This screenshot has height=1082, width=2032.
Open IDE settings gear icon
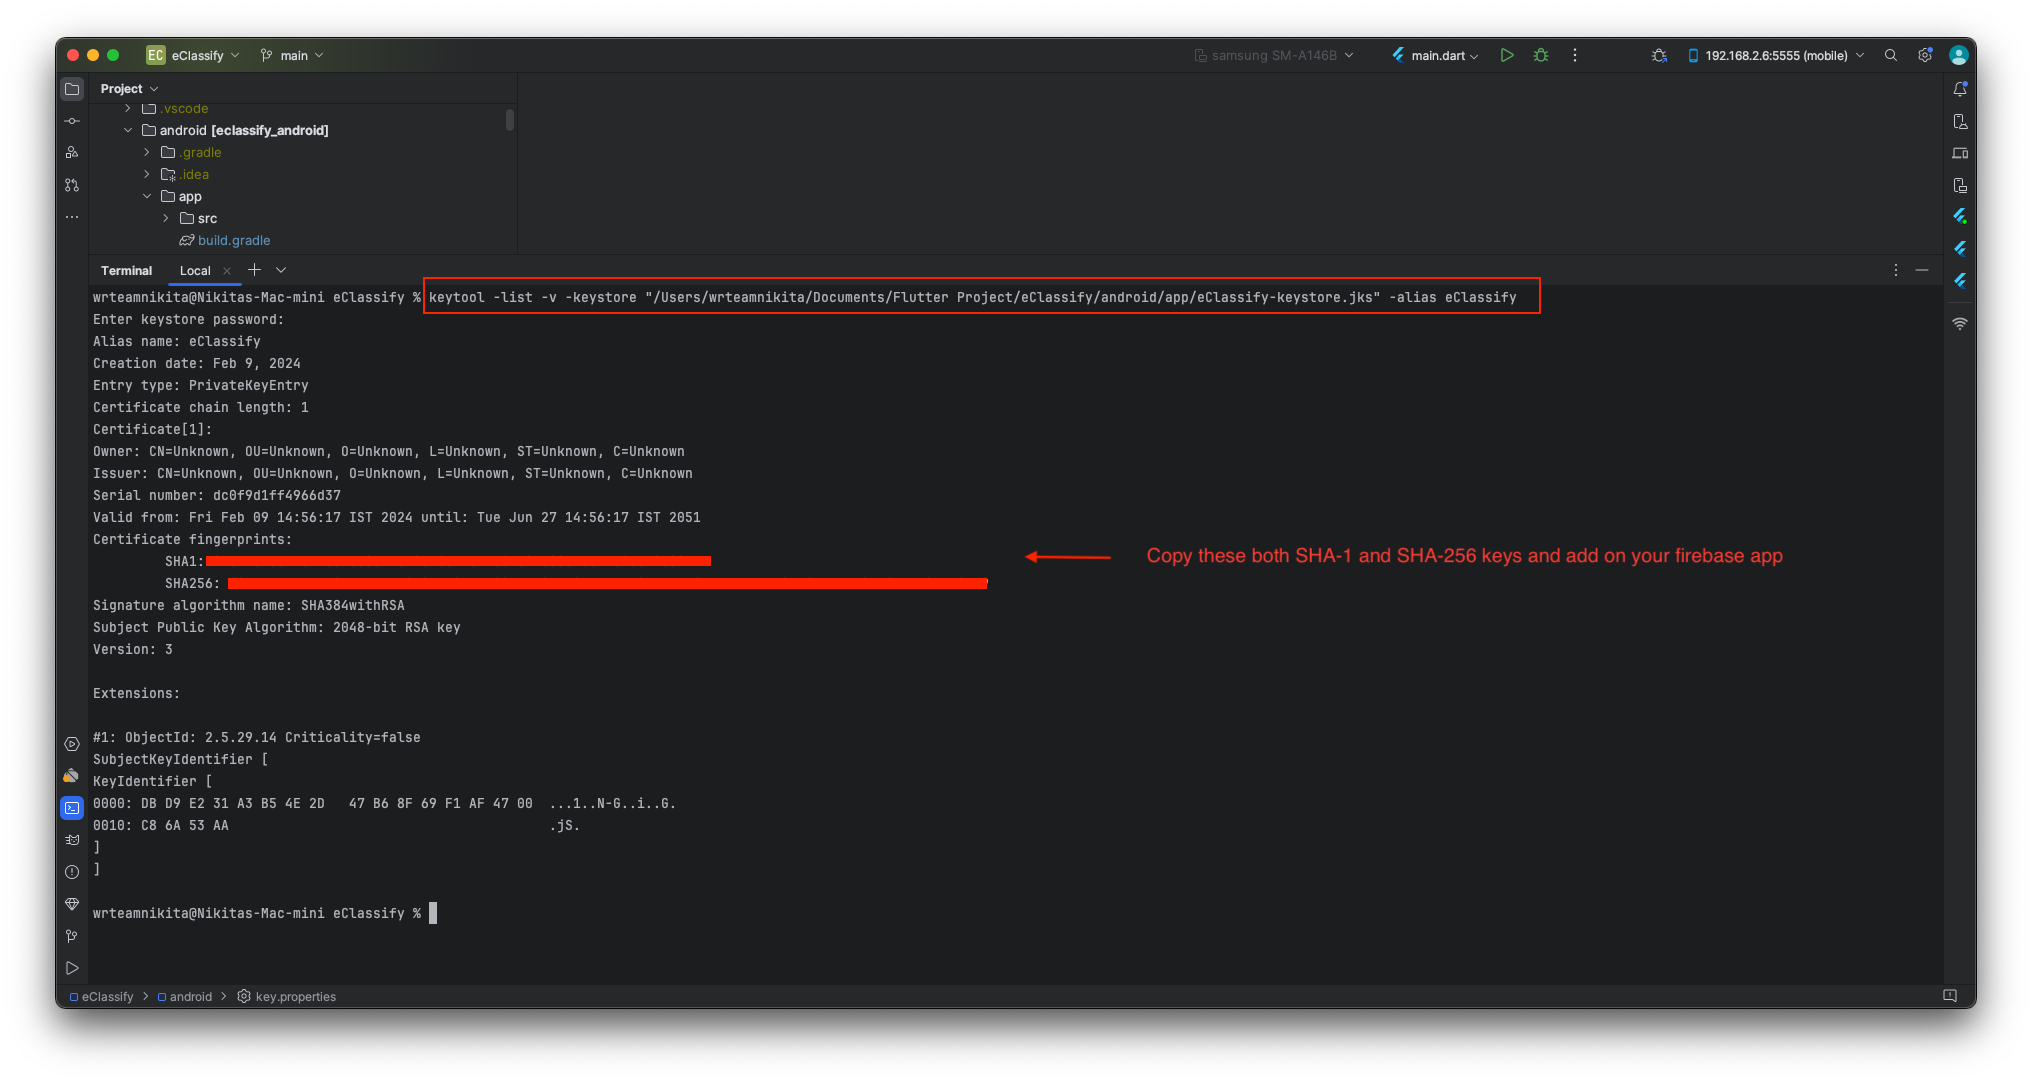(x=1924, y=55)
